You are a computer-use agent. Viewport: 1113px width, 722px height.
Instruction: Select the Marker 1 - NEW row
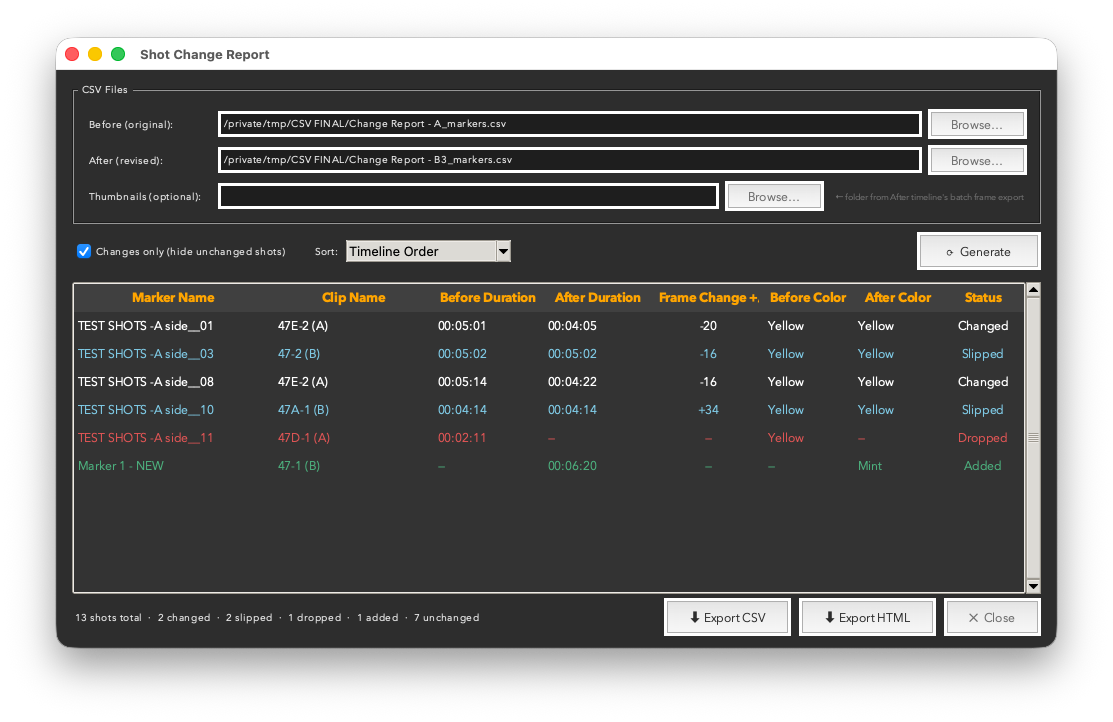549,466
